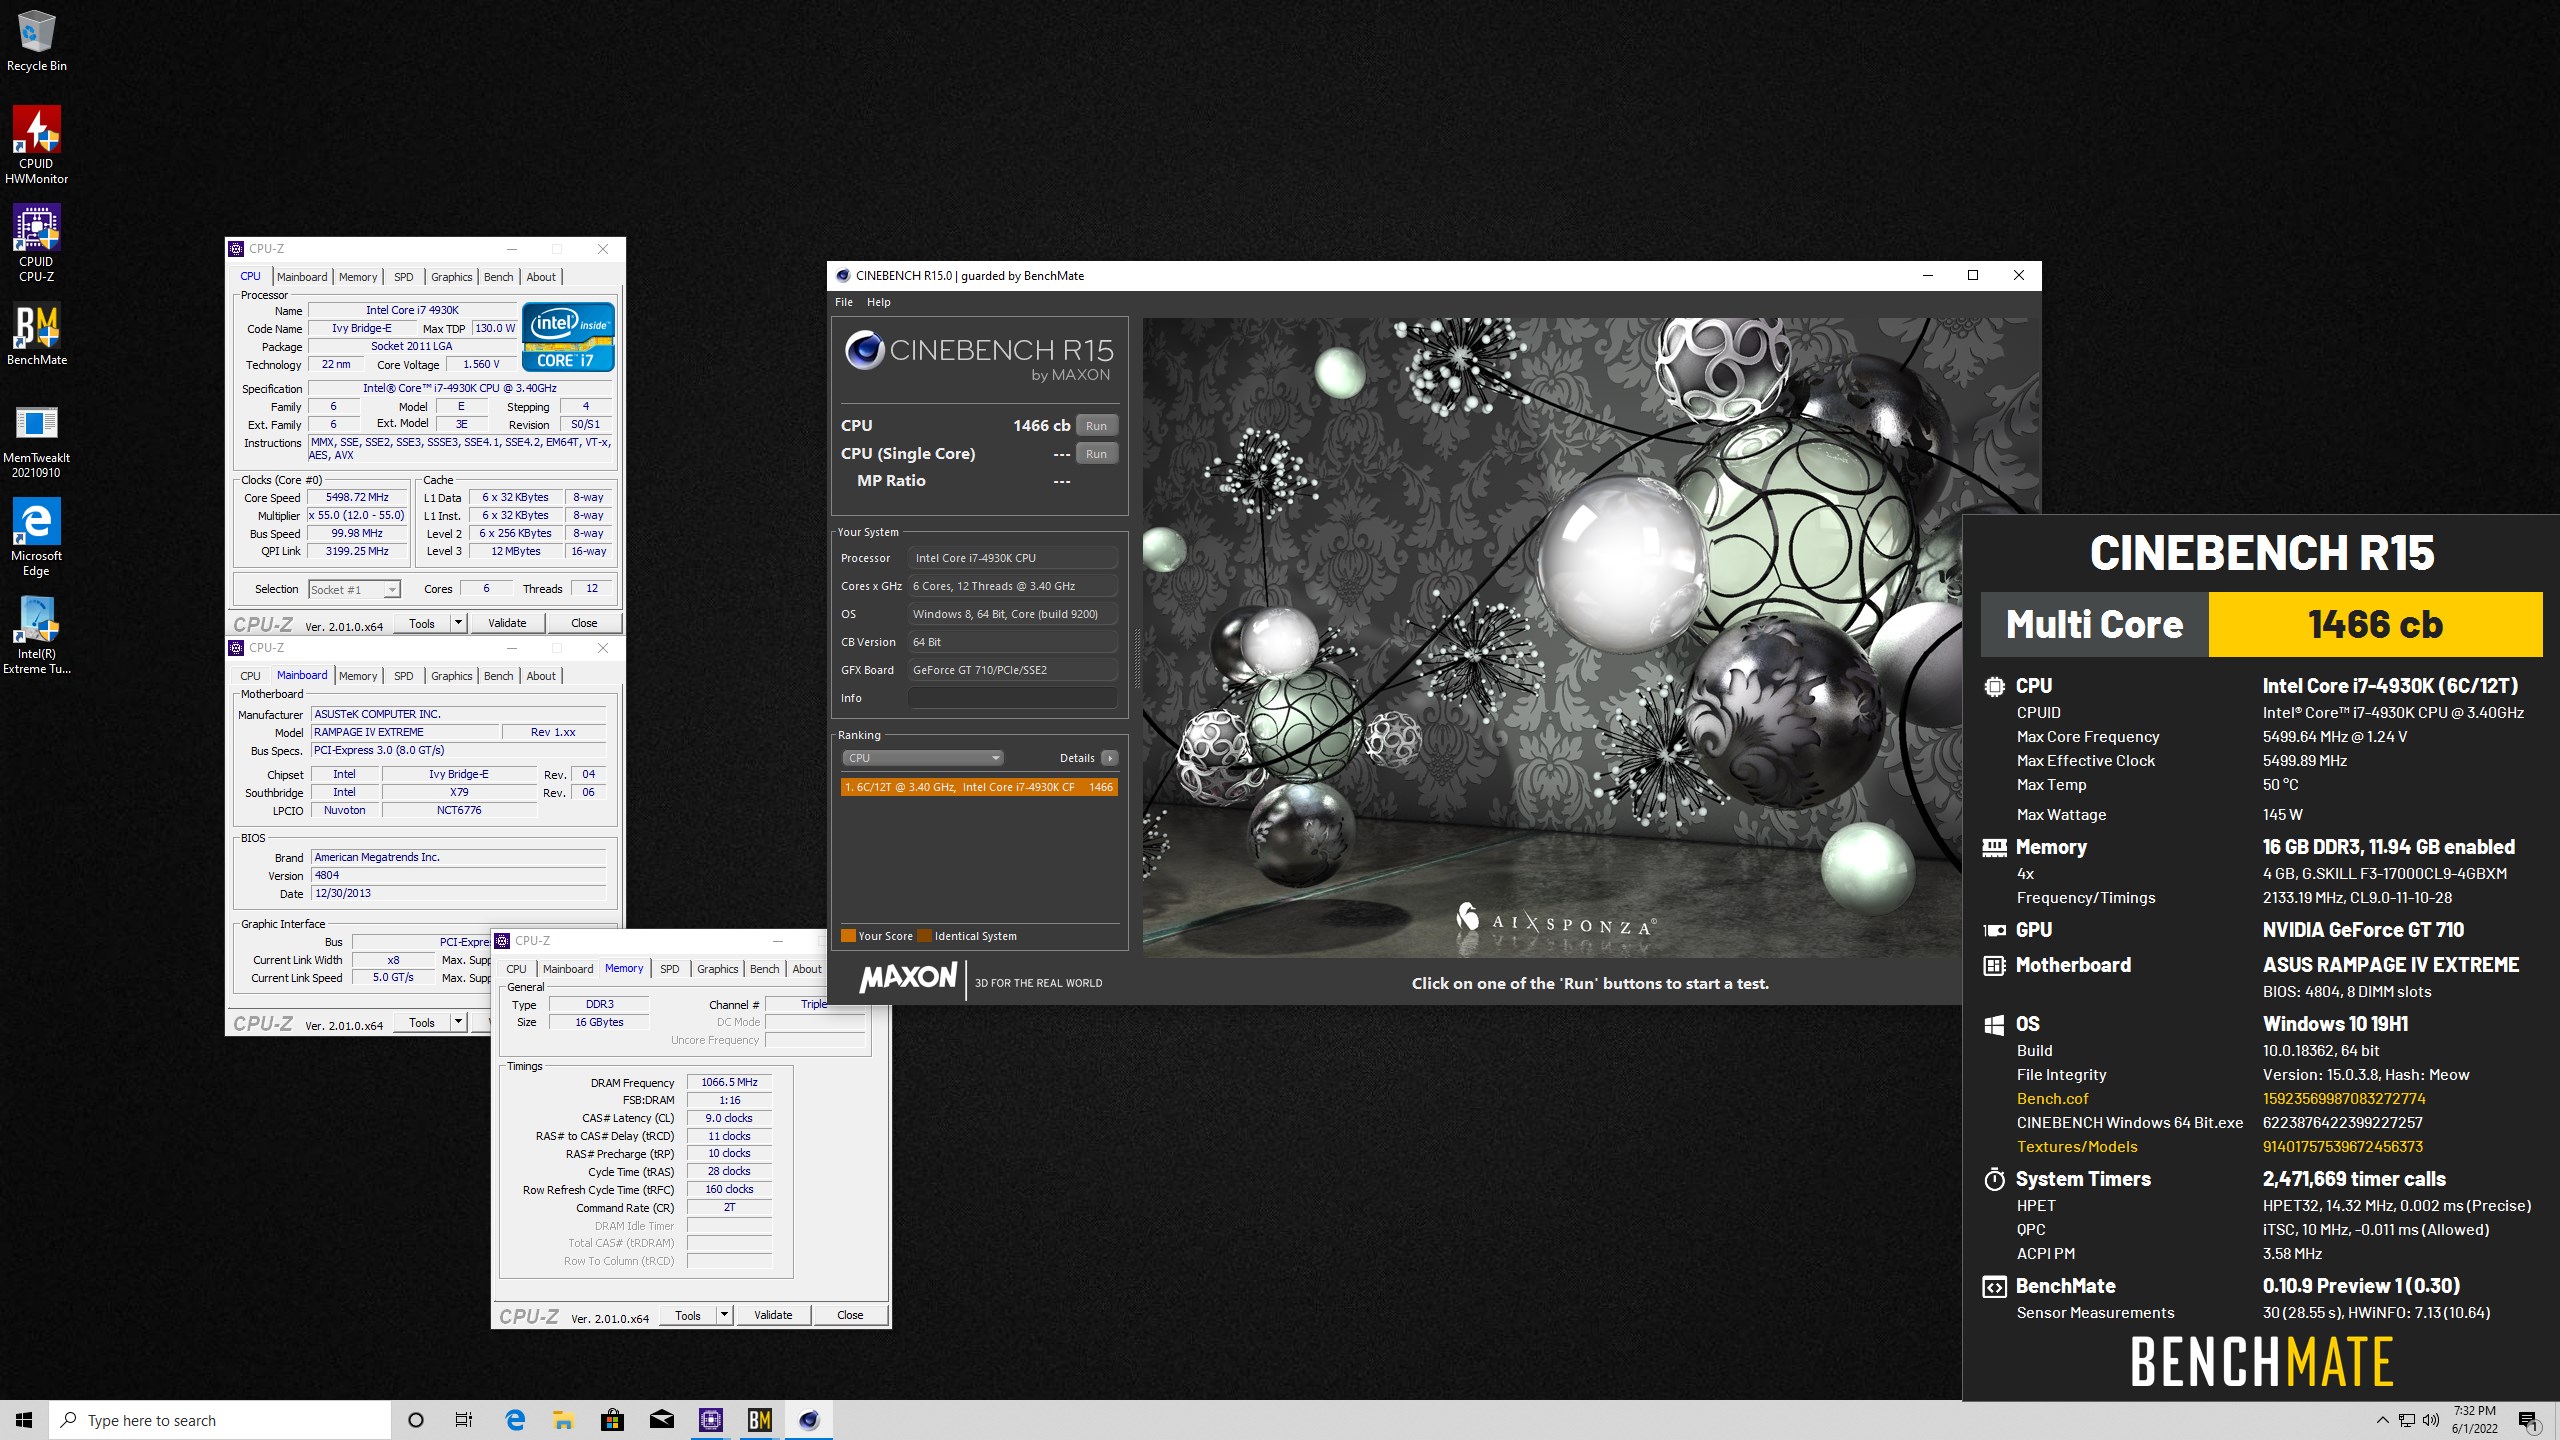
Task: Open the Socket #1 selection dropdown
Action: [354, 590]
